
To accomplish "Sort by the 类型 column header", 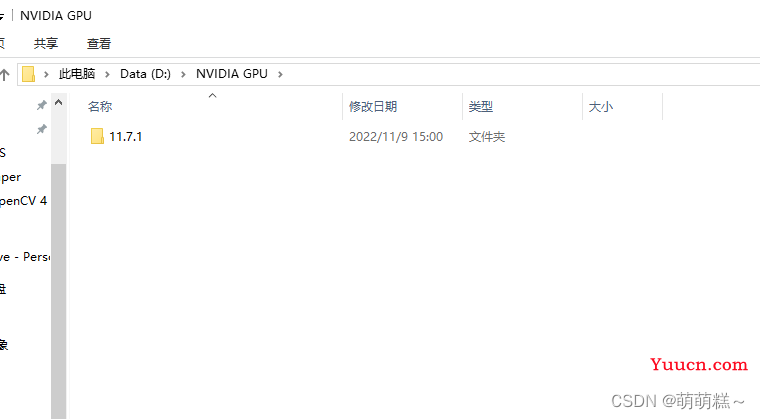I will 481,107.
